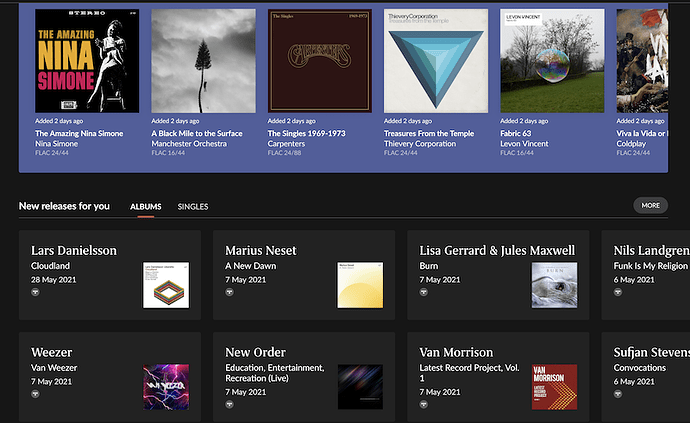Open the Levon Vincent artist link
Image resolution: width=690 pixels, height=423 pixels.
coord(525,143)
